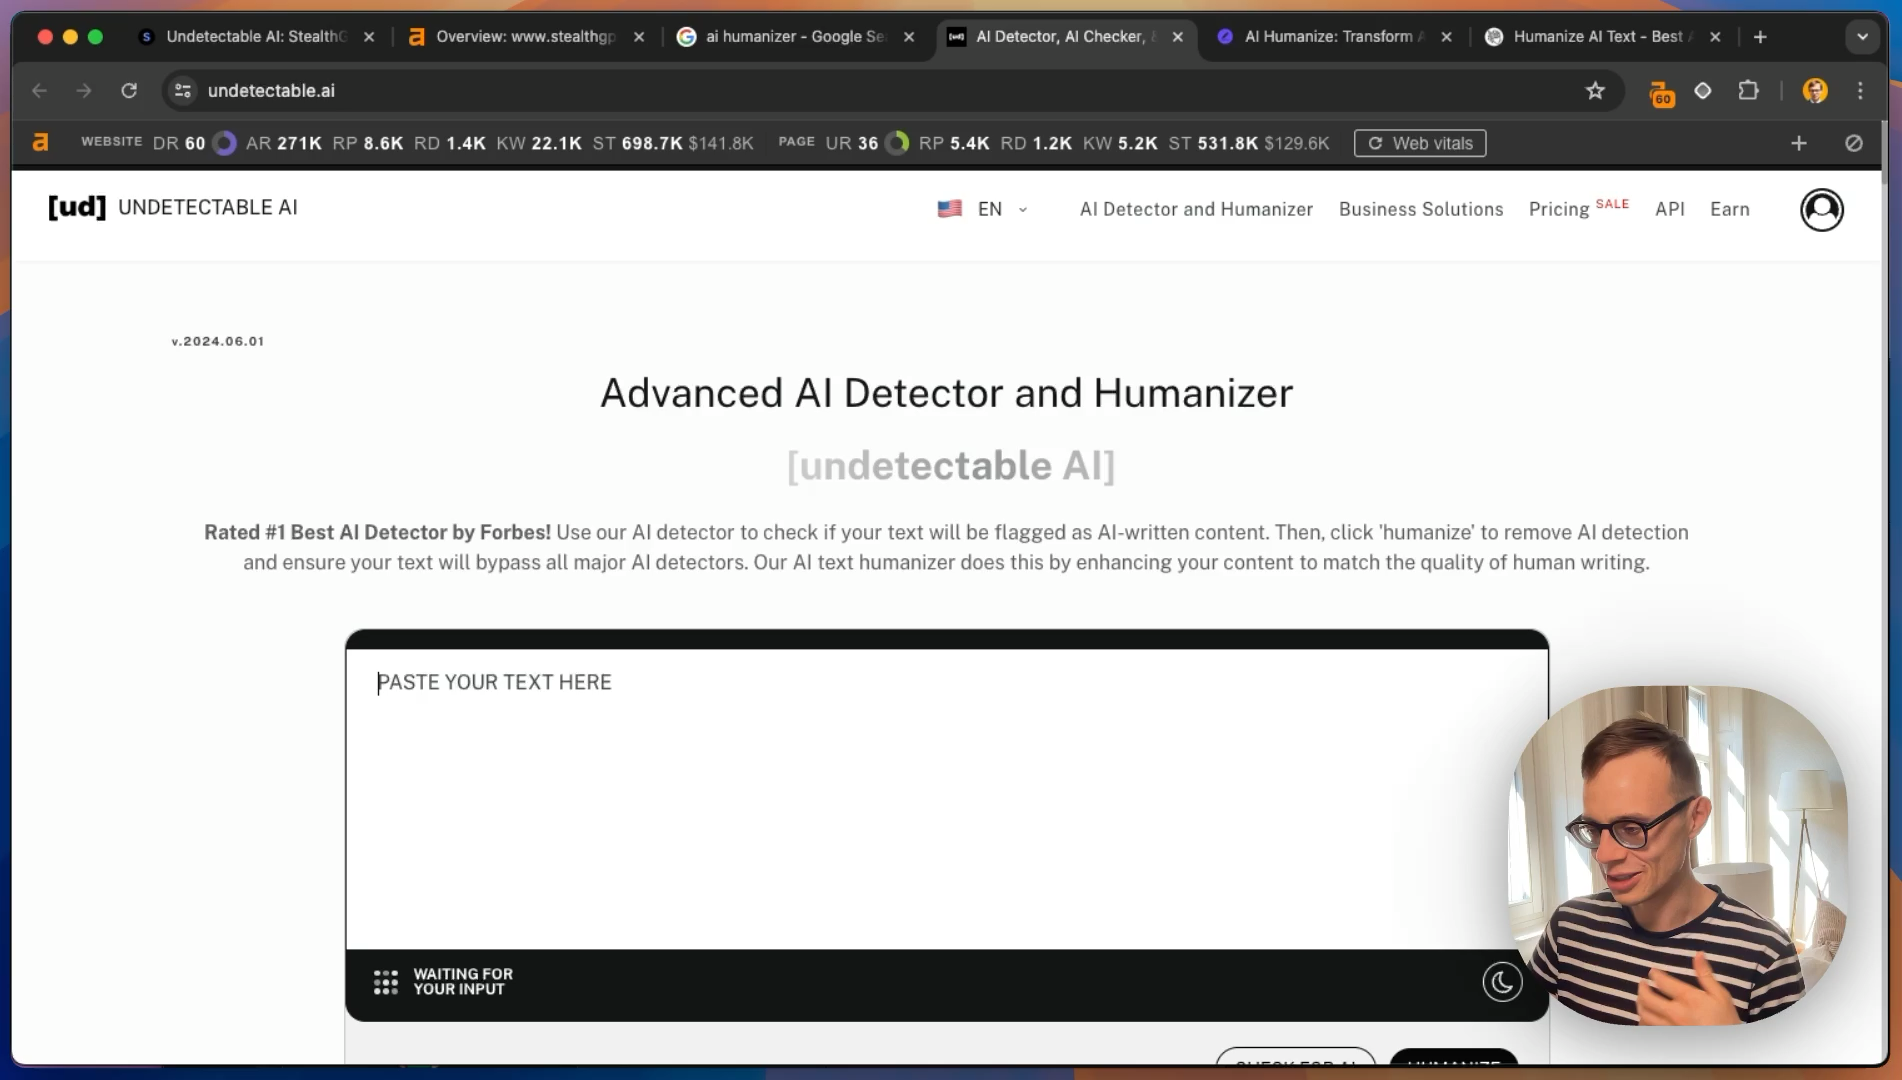
Task: Open the orange extension with 60 badge
Action: (1661, 93)
